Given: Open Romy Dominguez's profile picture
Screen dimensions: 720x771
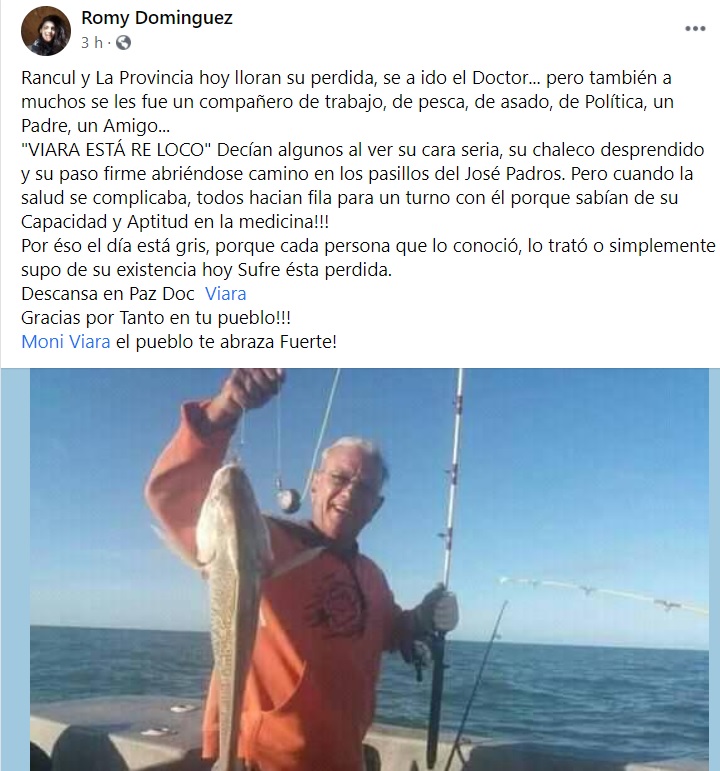Looking at the screenshot, I should pyautogui.click(x=46, y=31).
